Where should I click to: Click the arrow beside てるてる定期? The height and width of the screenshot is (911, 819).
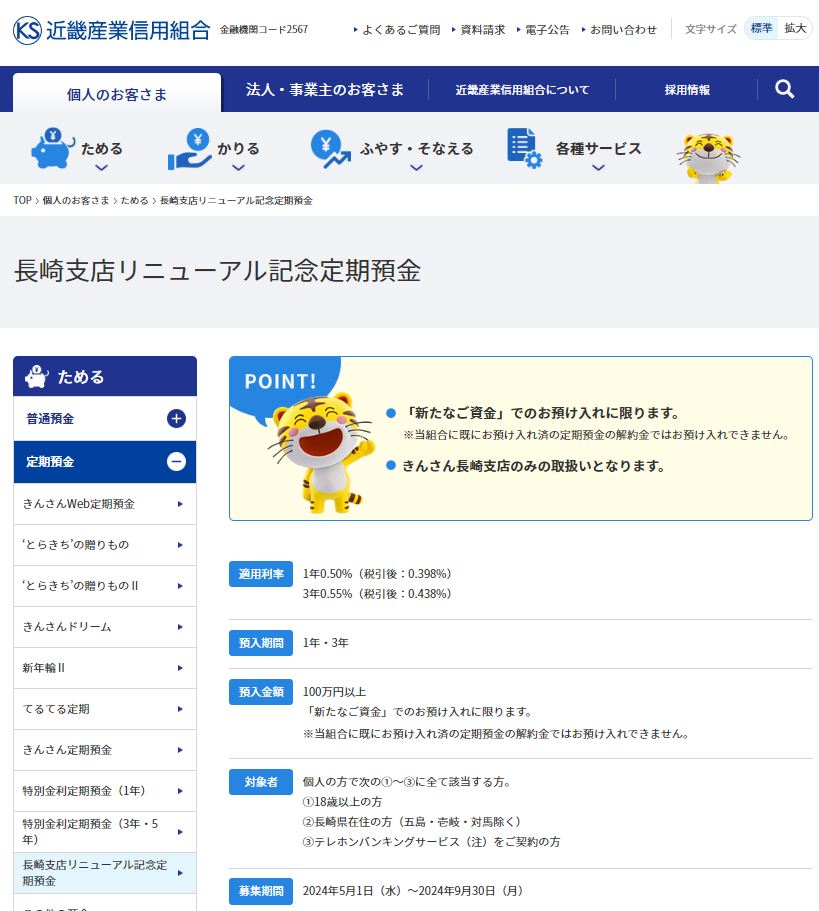(180, 709)
